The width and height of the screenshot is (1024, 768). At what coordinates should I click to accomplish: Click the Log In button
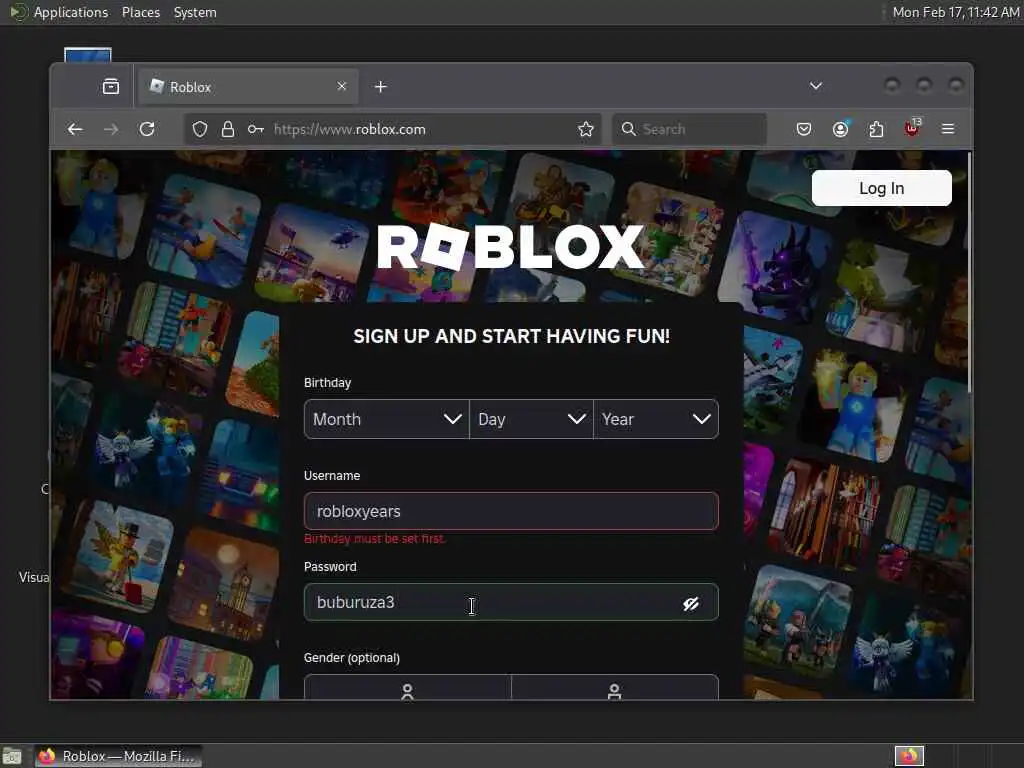(882, 188)
